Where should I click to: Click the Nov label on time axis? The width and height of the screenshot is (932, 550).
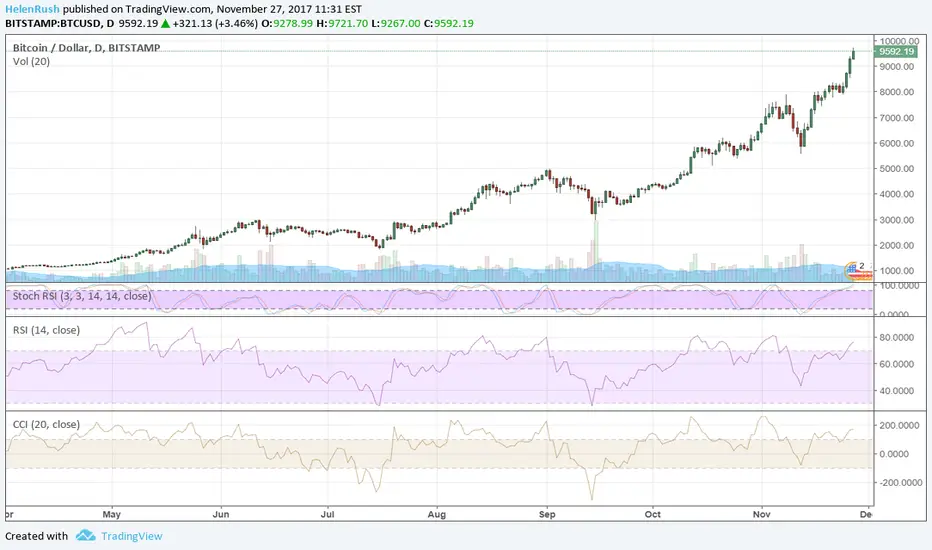(761, 514)
